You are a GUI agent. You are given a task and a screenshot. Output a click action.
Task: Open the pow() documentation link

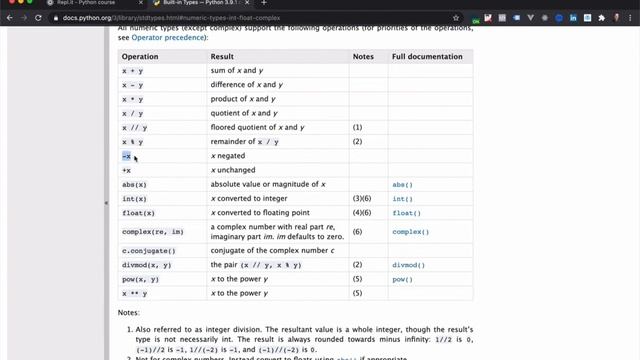(x=402, y=280)
